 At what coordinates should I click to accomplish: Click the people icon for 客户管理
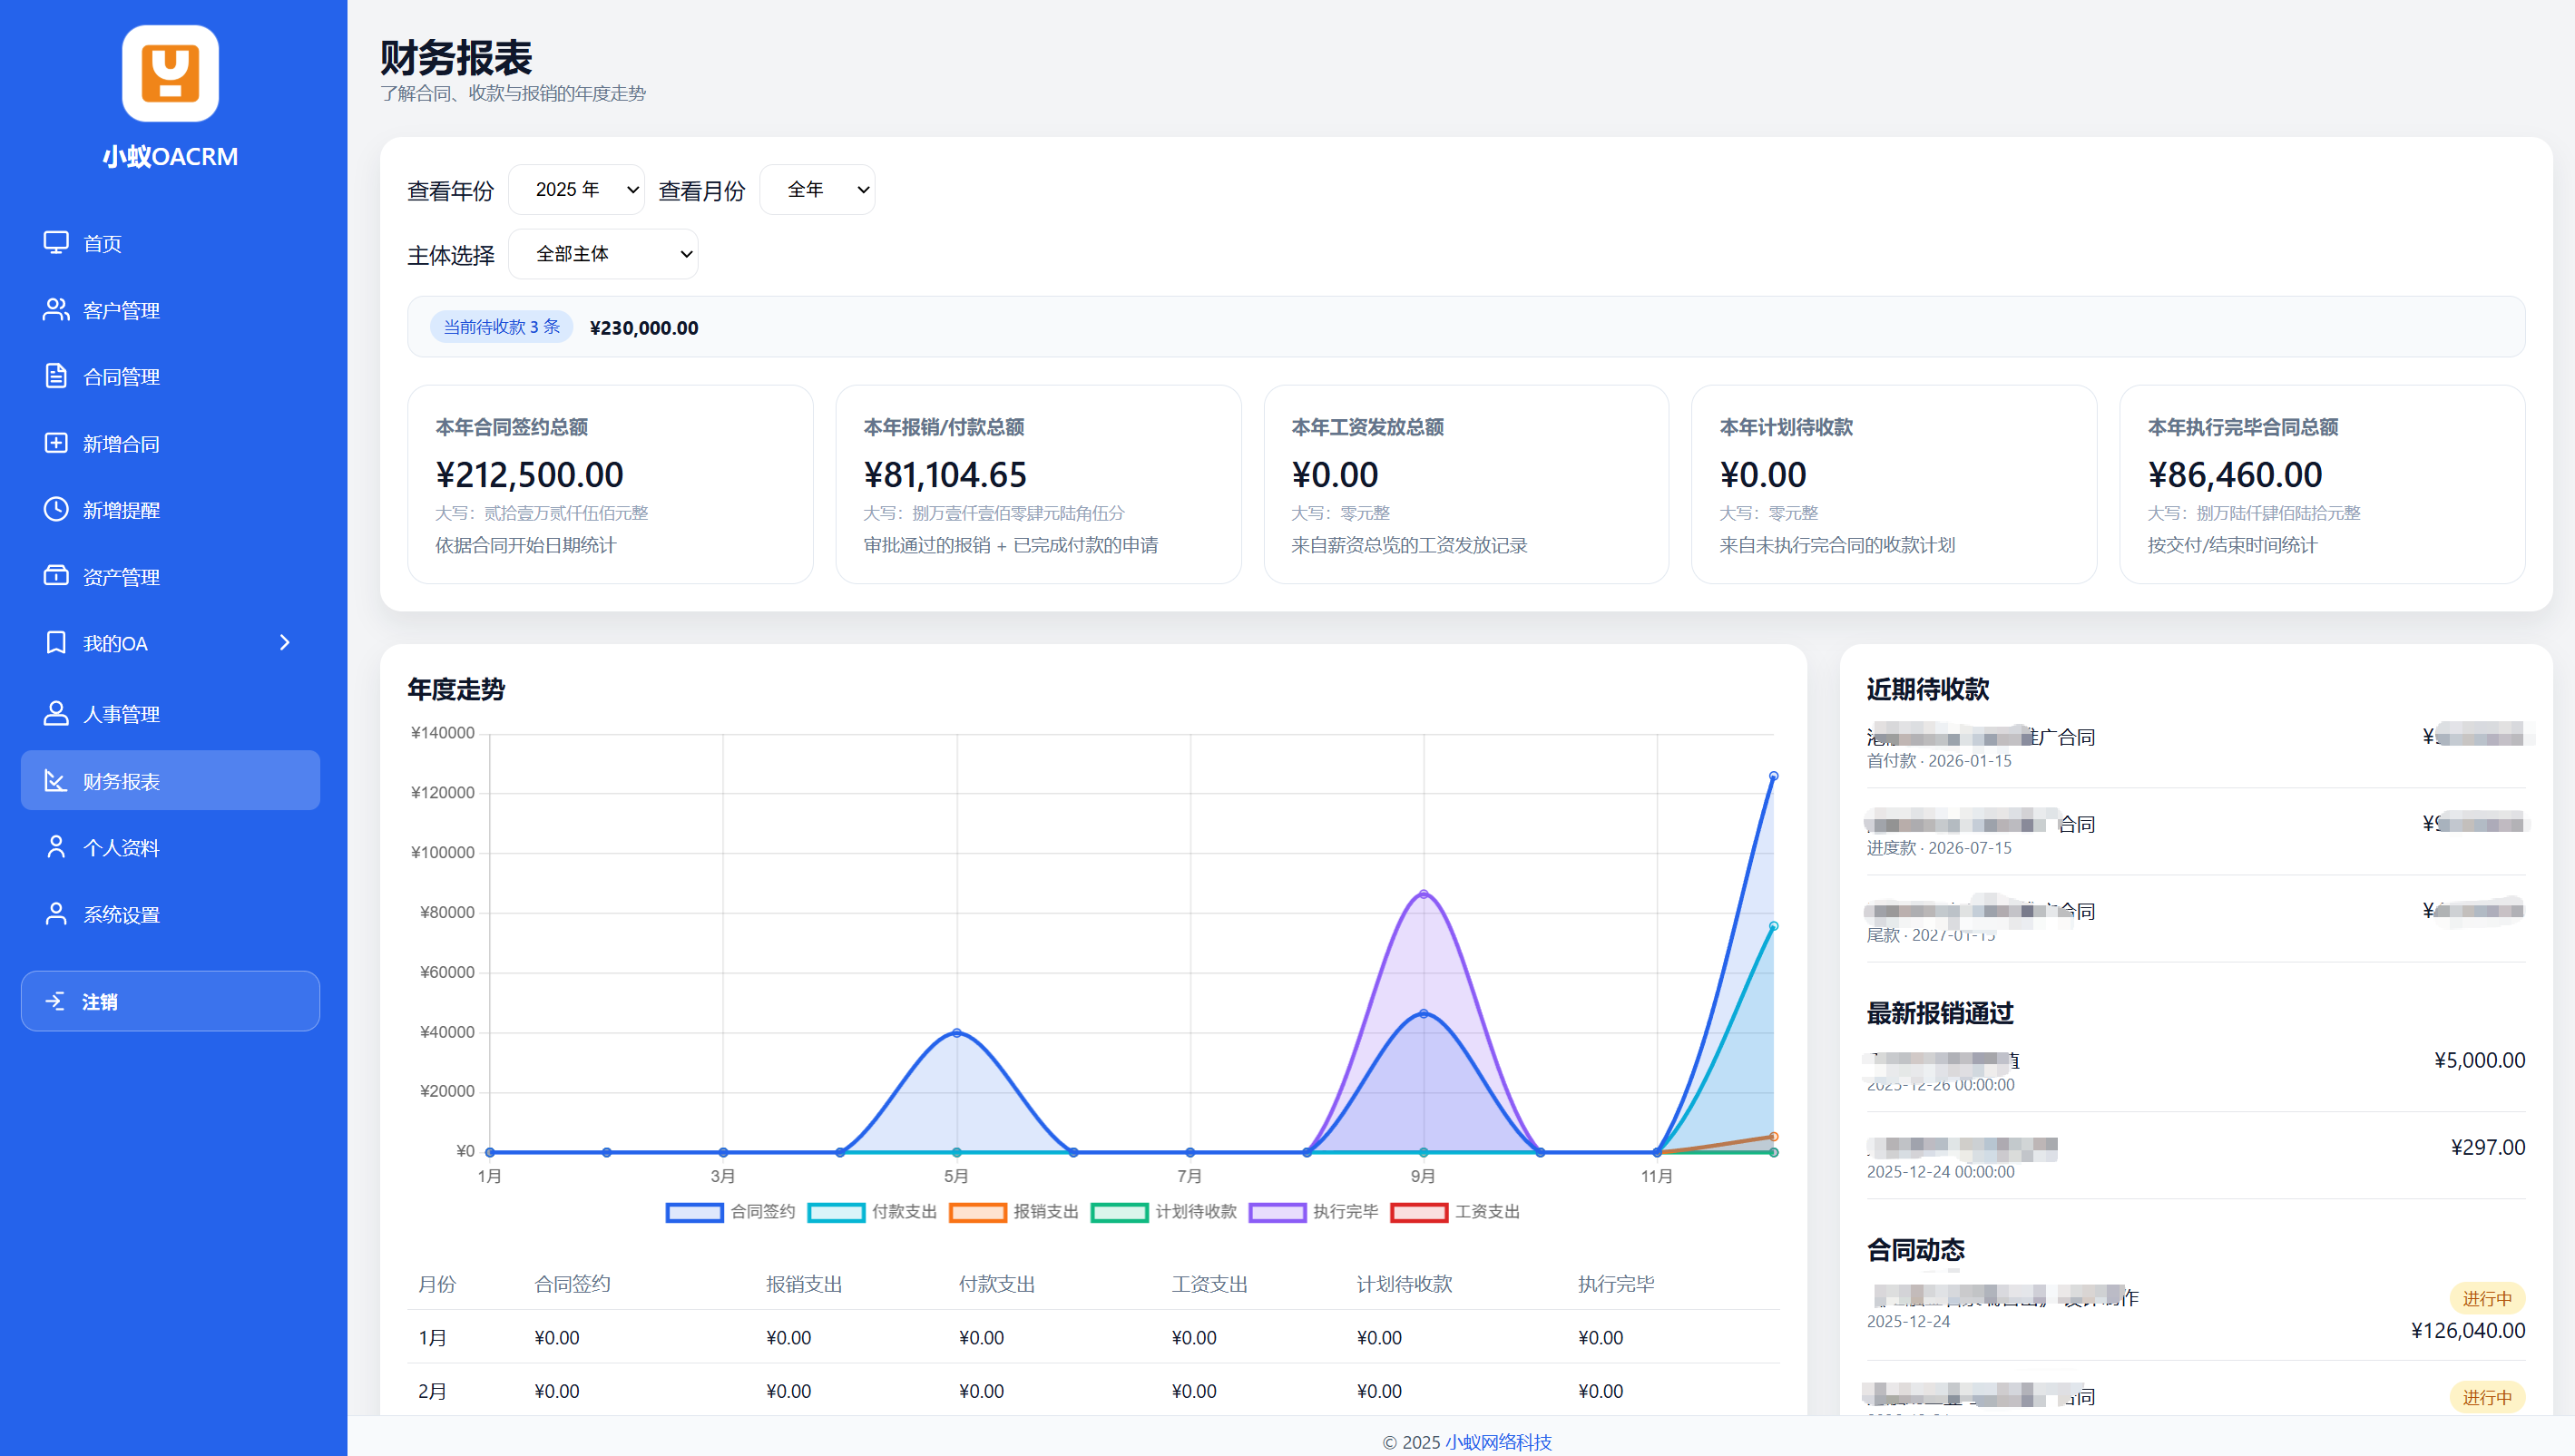coord(56,310)
